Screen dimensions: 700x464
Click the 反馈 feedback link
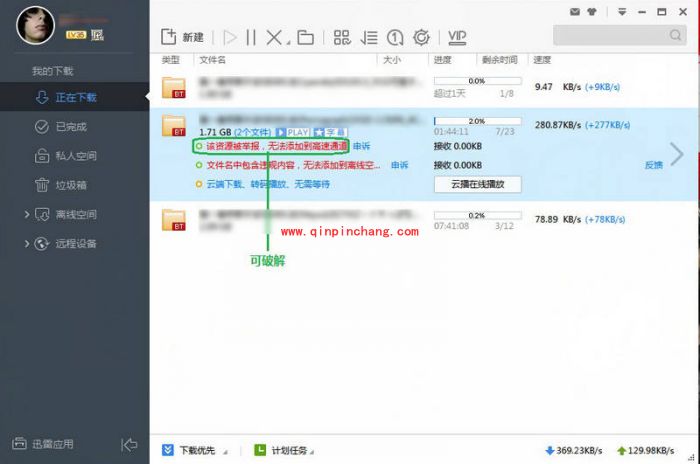654,165
